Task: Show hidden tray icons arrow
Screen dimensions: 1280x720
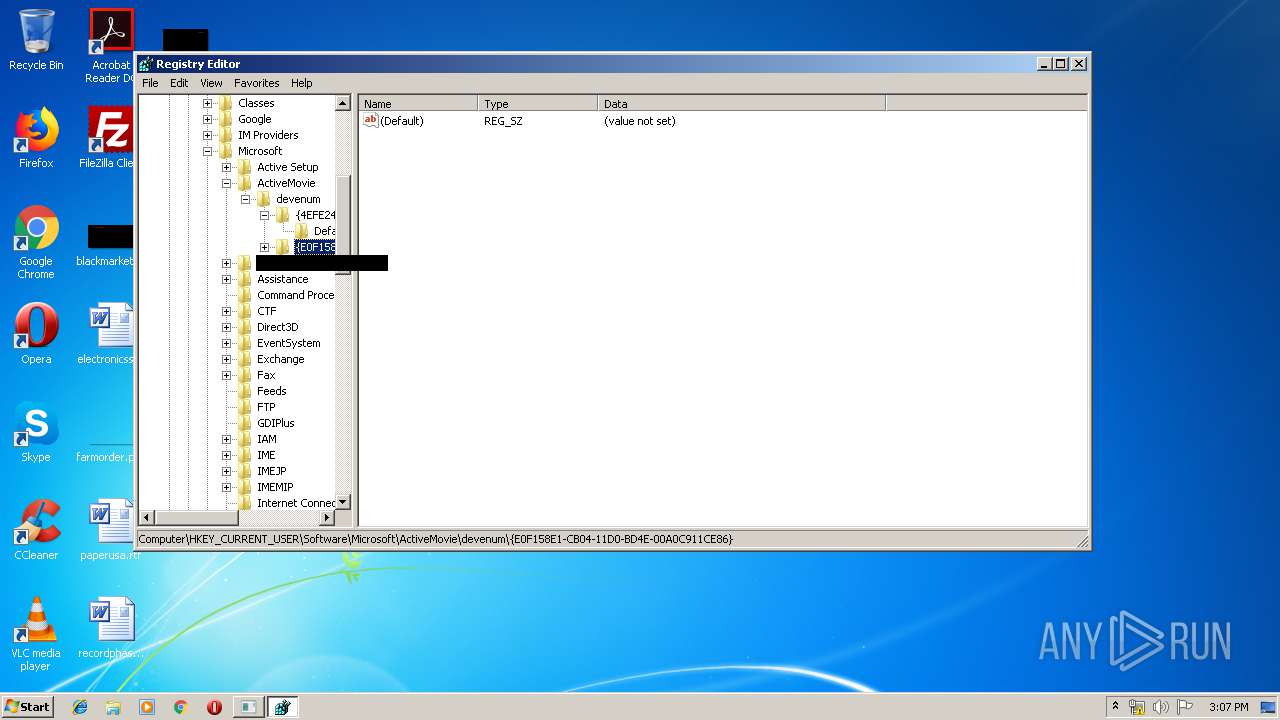Action: 1115,706
